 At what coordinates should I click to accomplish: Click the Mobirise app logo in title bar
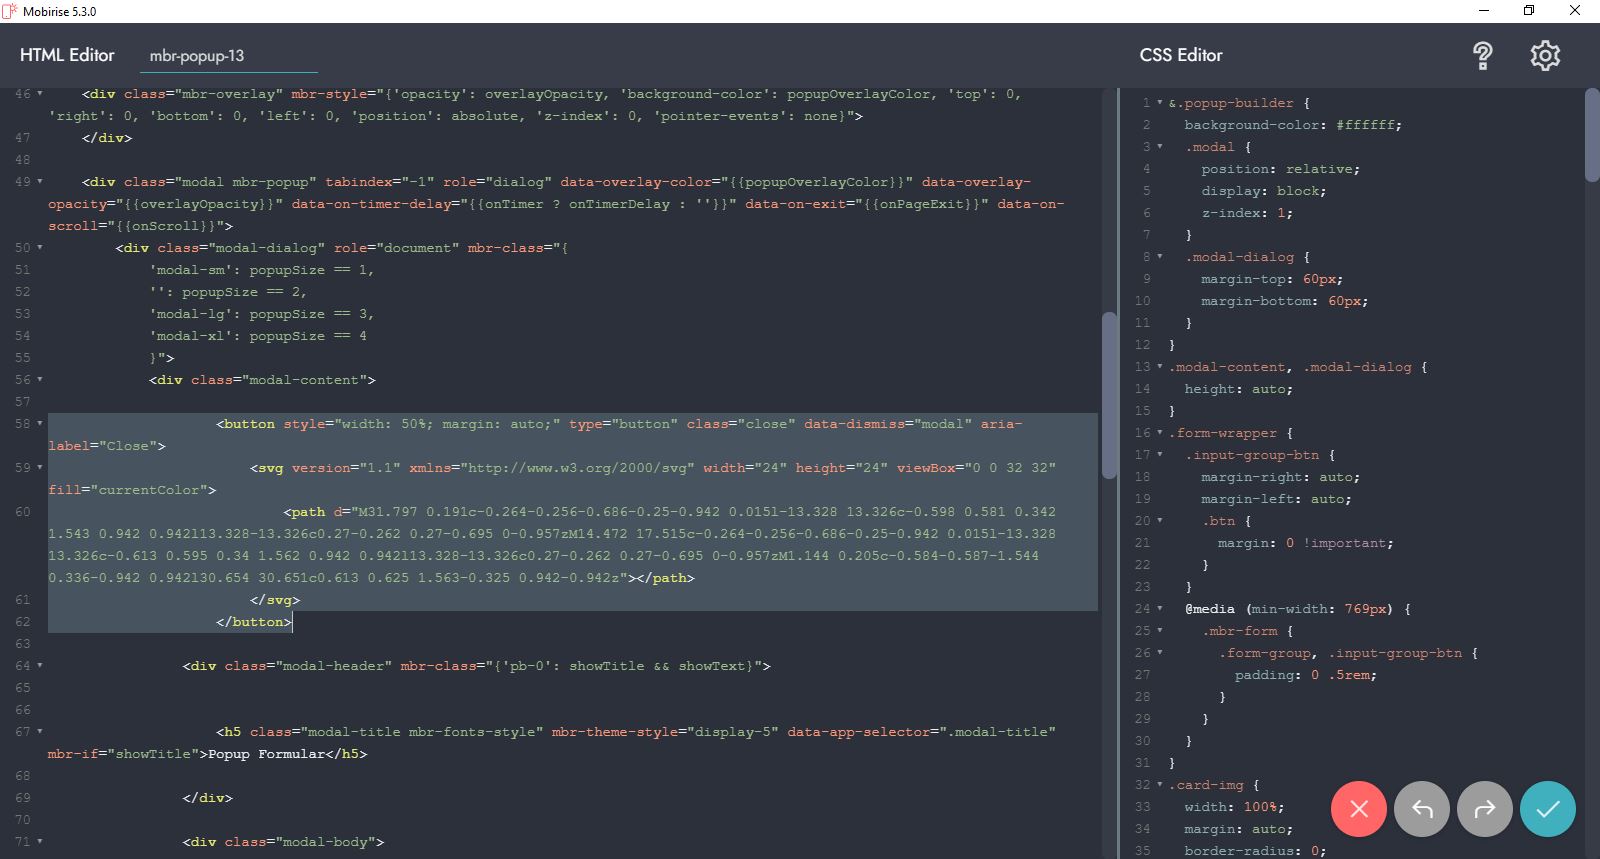pos(10,11)
